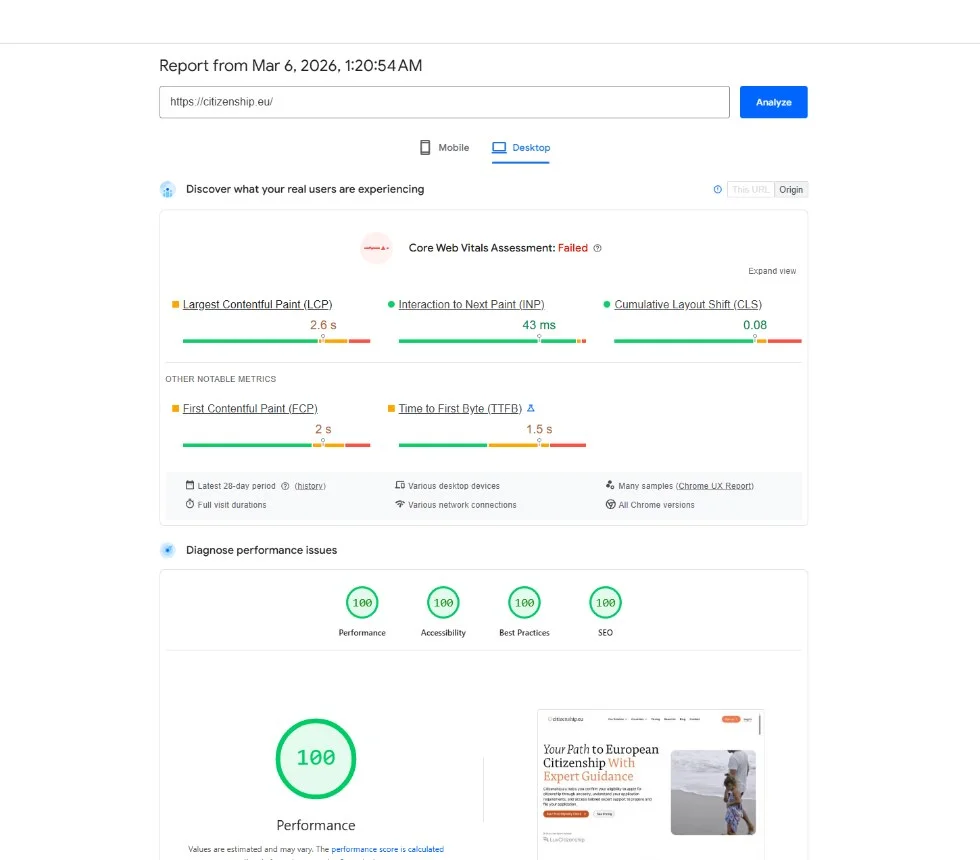The width and height of the screenshot is (980, 860).
Task: Switch the report scope to Origin
Action: point(791,189)
